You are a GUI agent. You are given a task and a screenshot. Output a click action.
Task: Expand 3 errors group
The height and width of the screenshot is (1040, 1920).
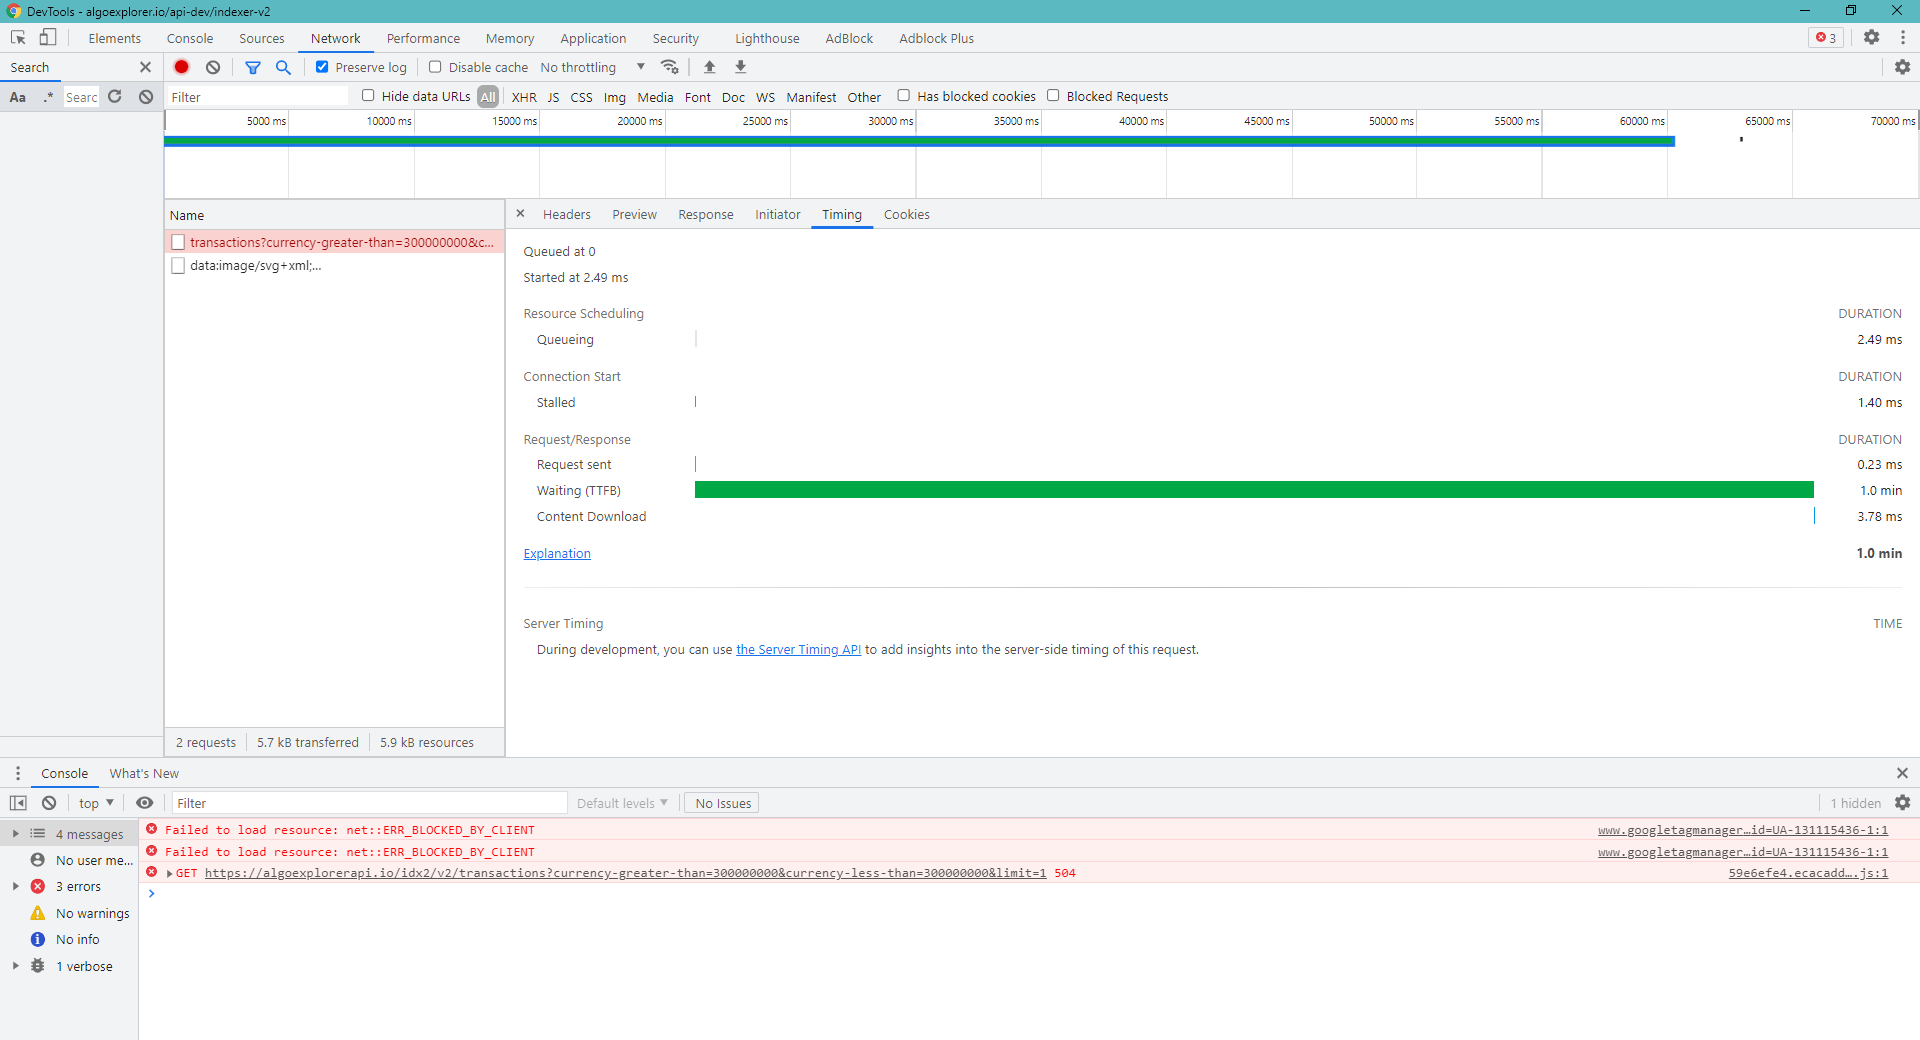[x=15, y=886]
